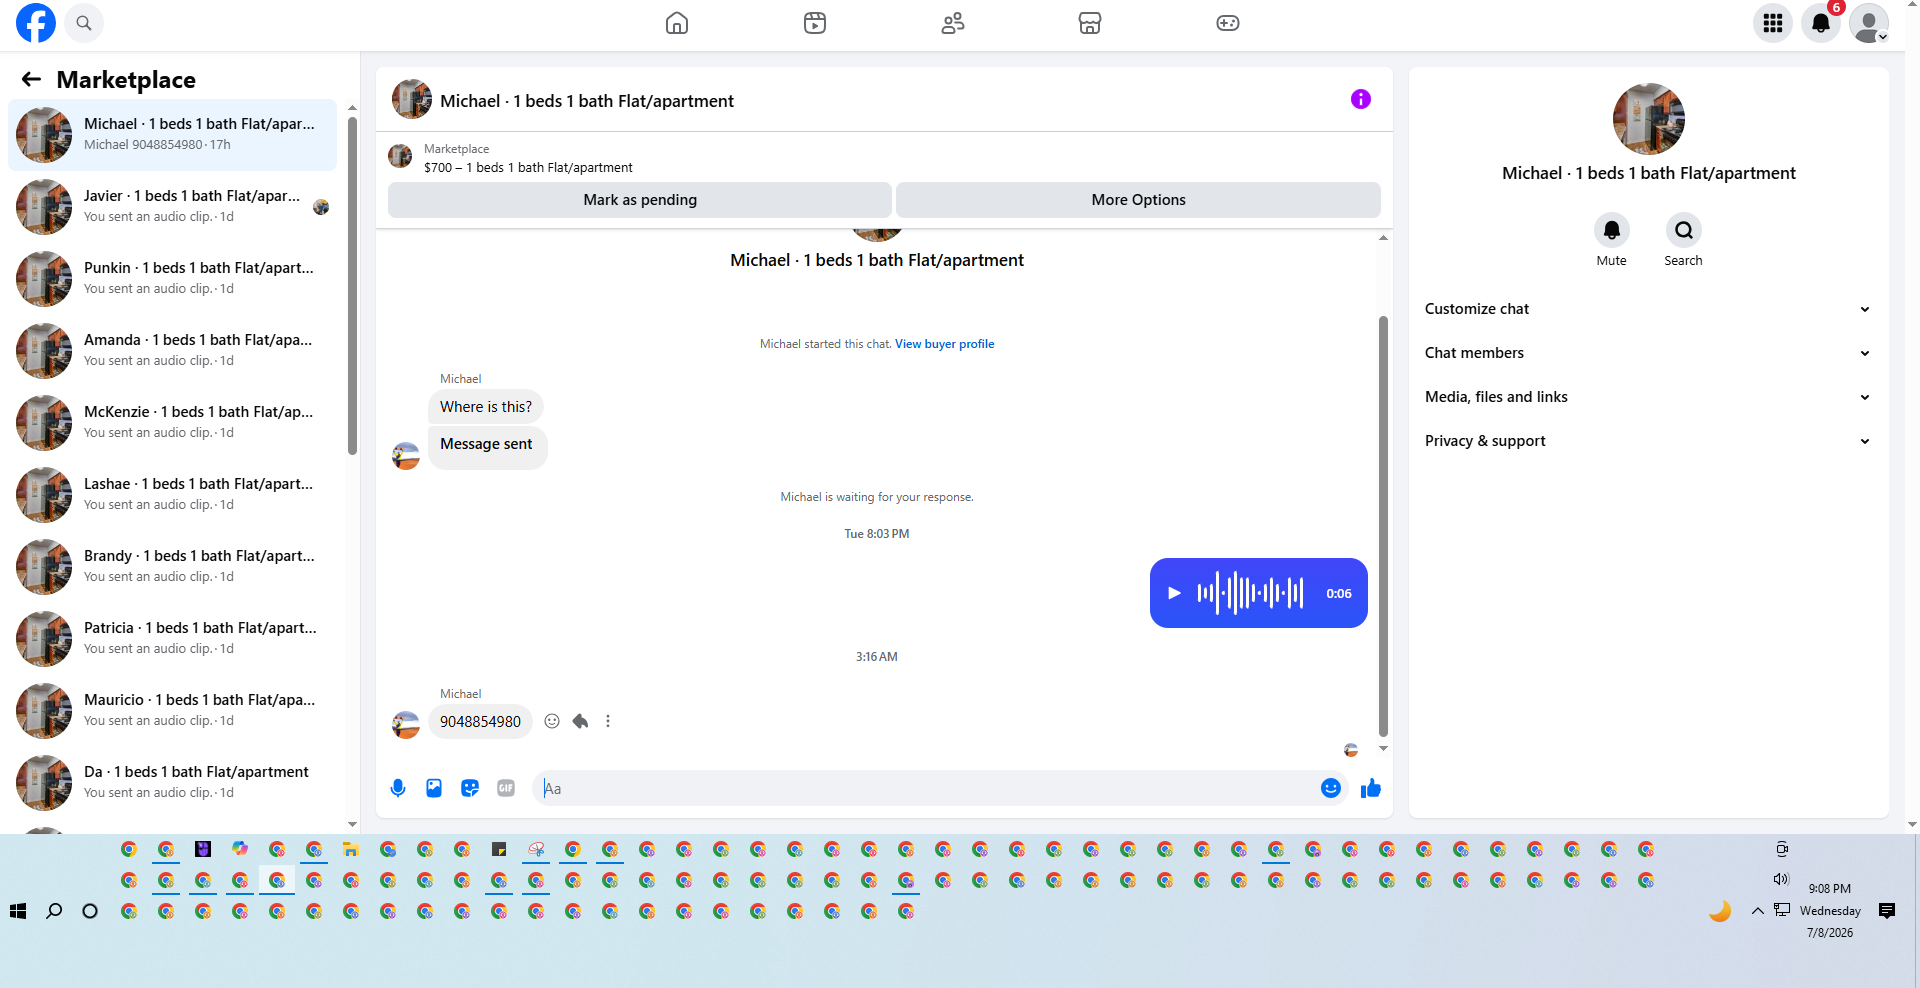
Task: Open the nine-dot apps menu
Action: click(1773, 23)
